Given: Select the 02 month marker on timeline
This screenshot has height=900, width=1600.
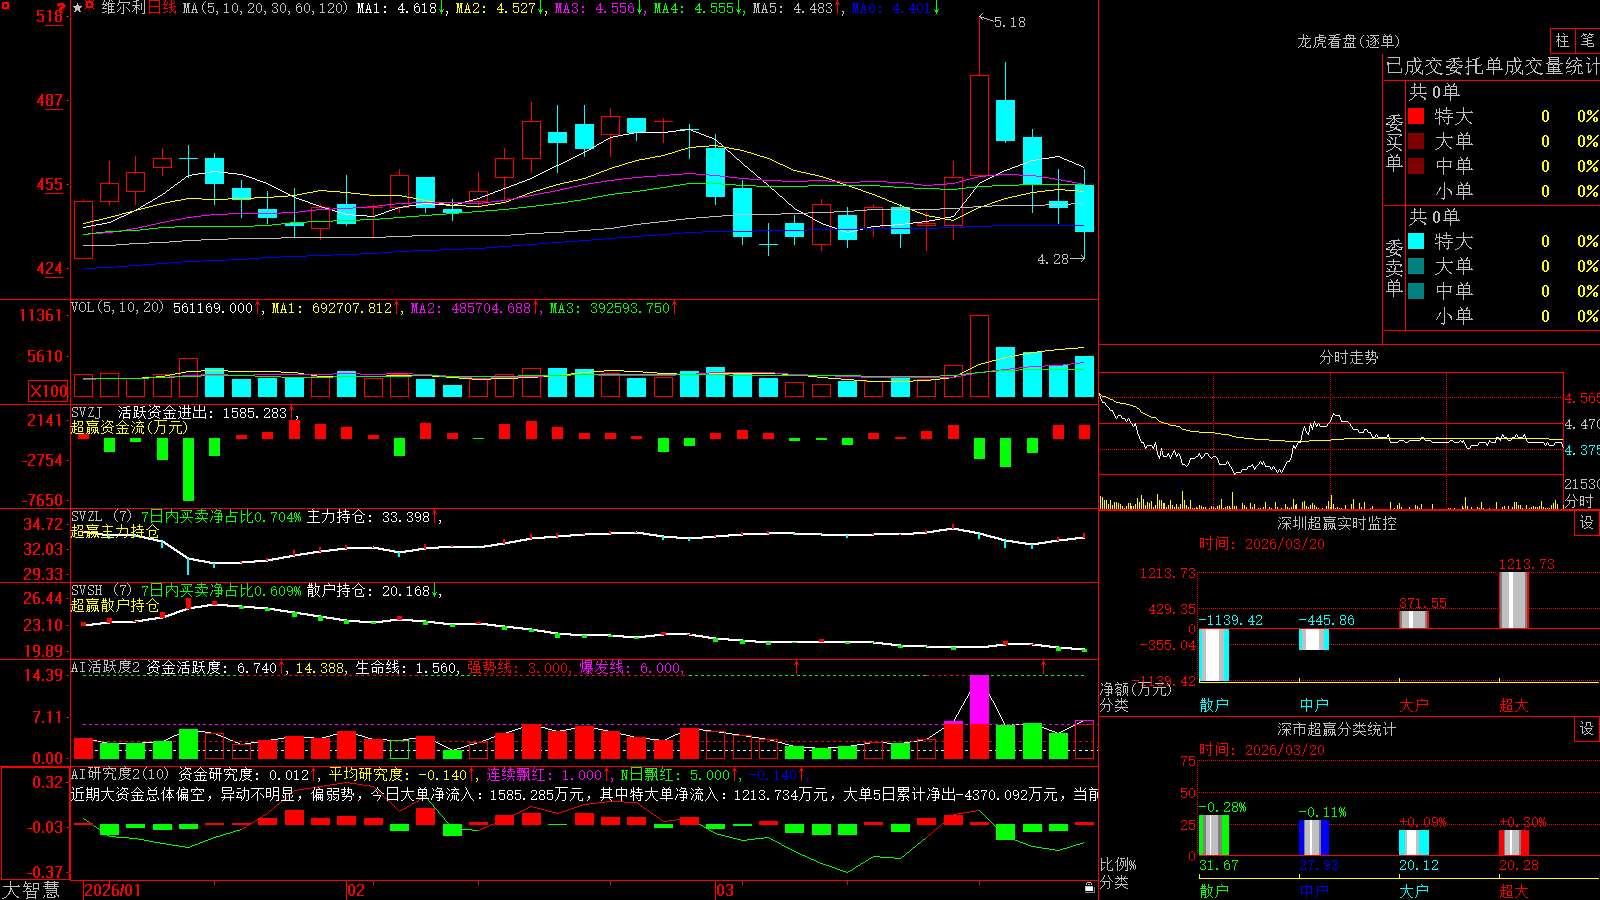Looking at the screenshot, I should pyautogui.click(x=356, y=890).
